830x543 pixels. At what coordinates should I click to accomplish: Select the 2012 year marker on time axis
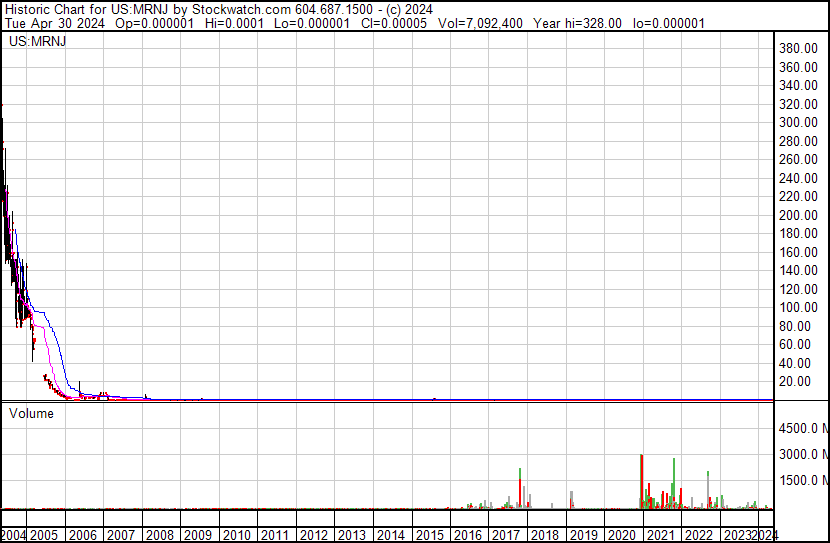(313, 534)
